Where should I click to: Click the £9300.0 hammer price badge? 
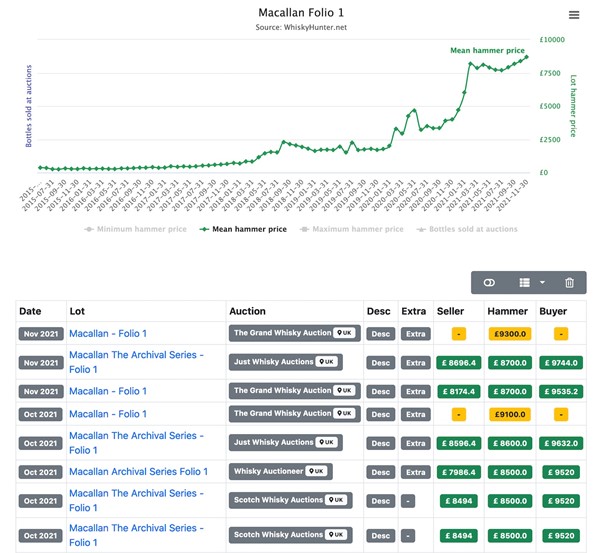(509, 333)
